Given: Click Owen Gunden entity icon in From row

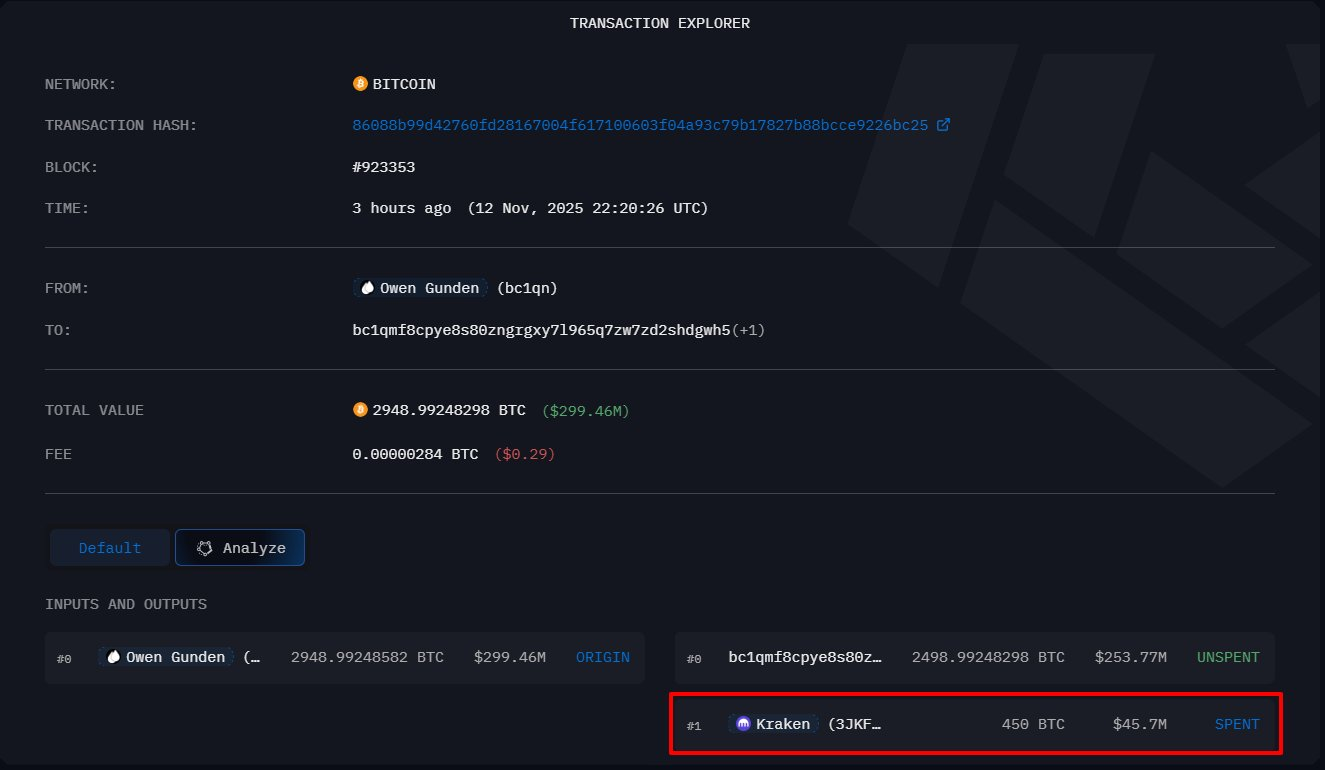Looking at the screenshot, I should (x=367, y=288).
